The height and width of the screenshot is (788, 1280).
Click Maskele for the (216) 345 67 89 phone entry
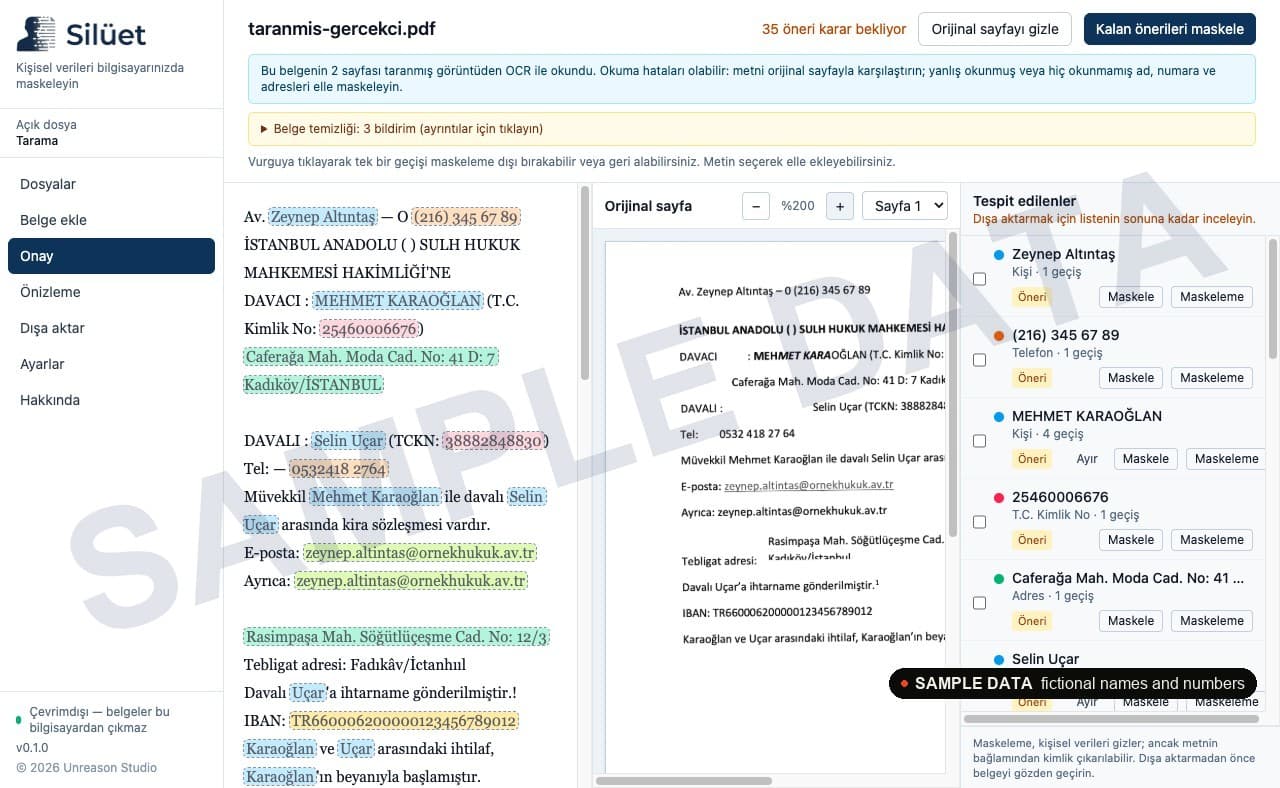[x=1131, y=378]
